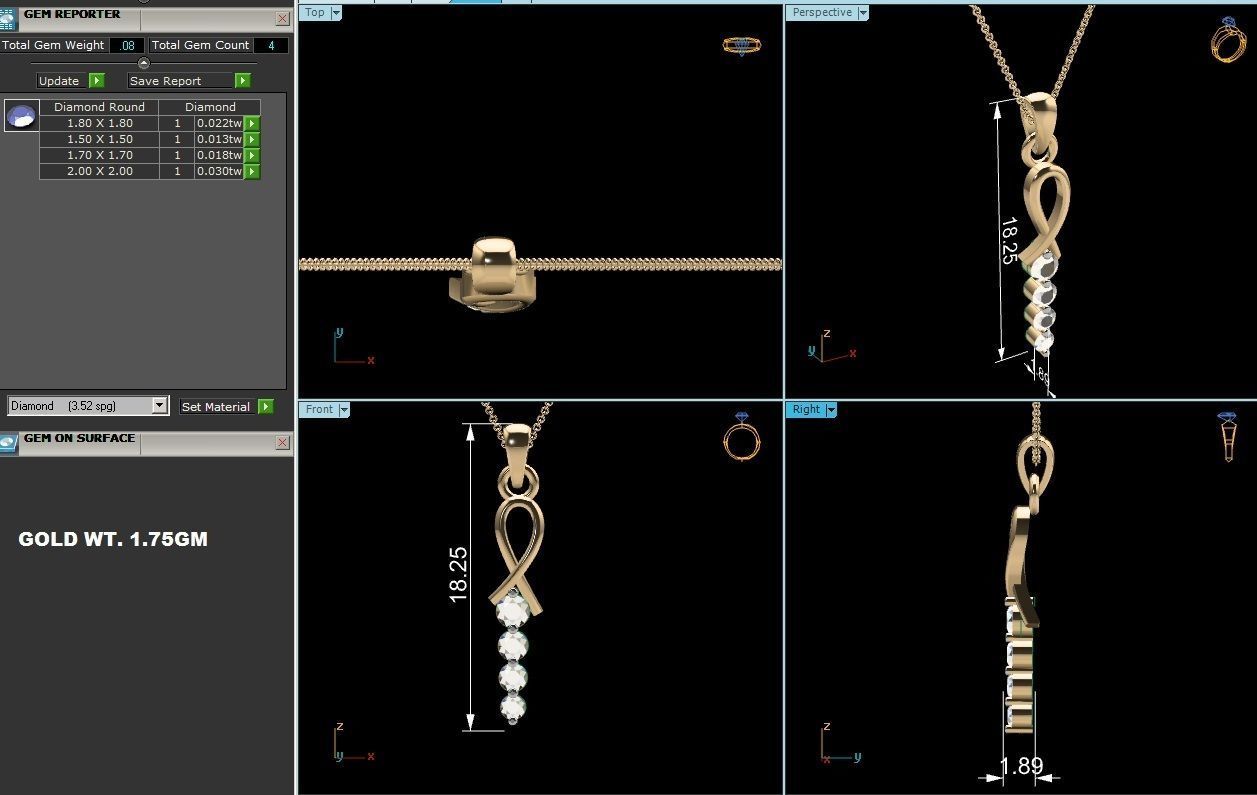Collapse panel using round up-arrow handle
This screenshot has height=795, width=1257.
click(x=143, y=63)
